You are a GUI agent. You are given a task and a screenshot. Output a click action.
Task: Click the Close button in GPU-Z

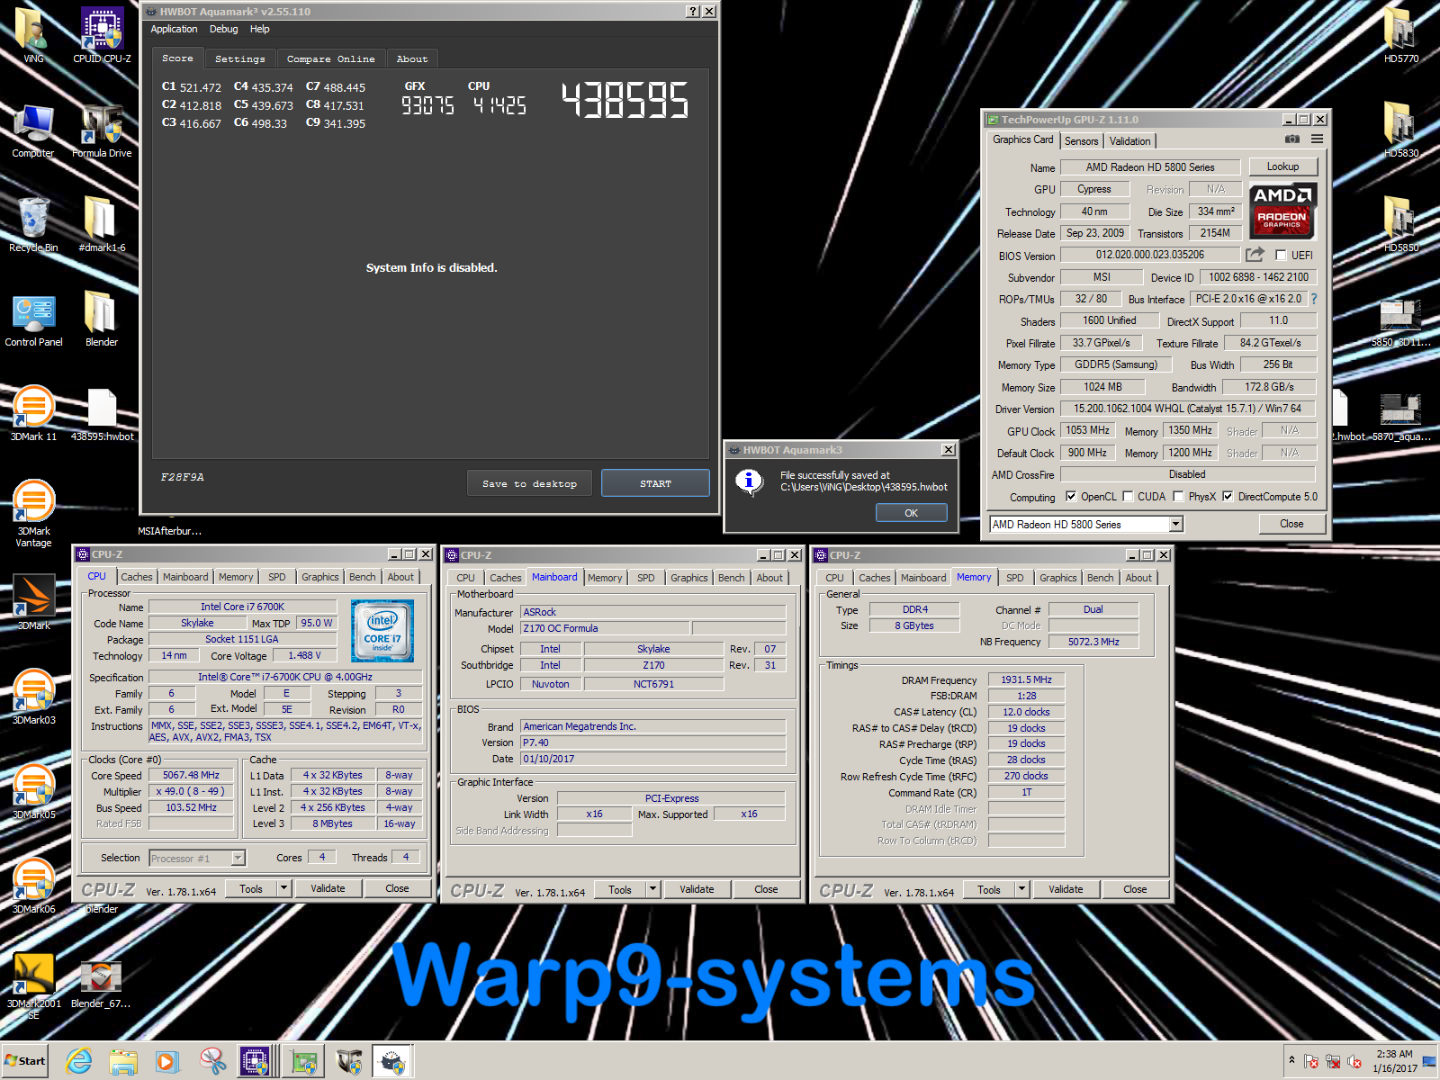pyautogui.click(x=1291, y=524)
